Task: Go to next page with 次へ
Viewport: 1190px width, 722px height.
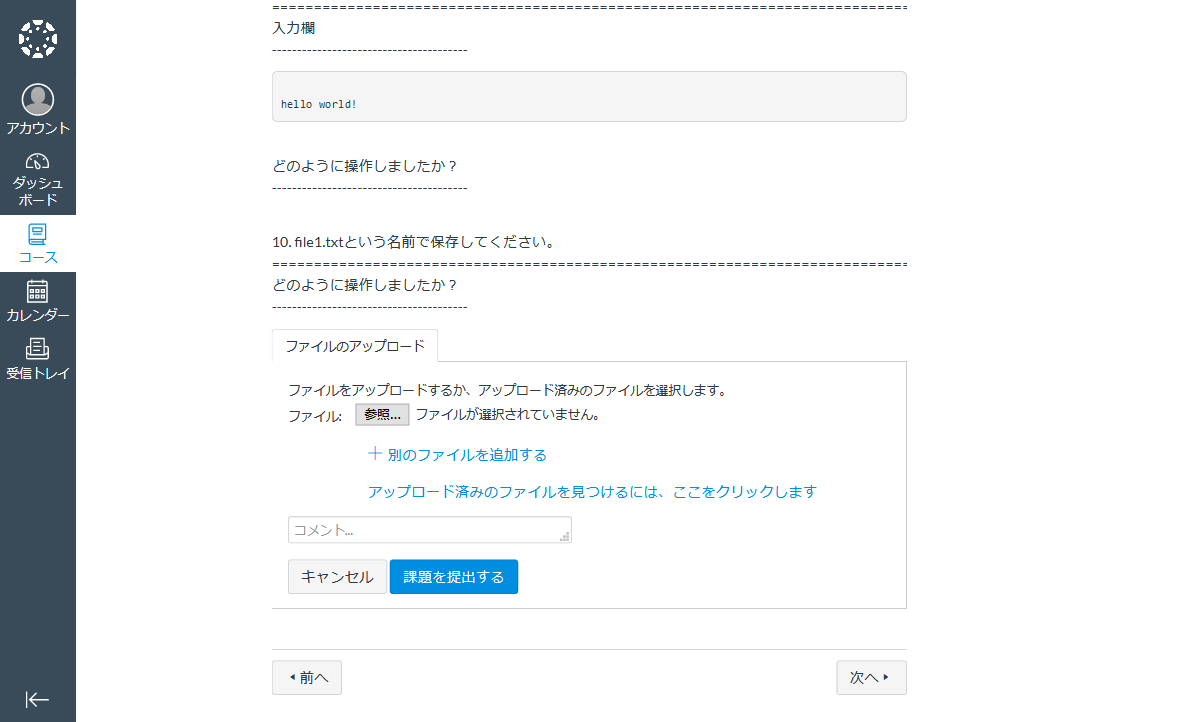Action: click(871, 678)
